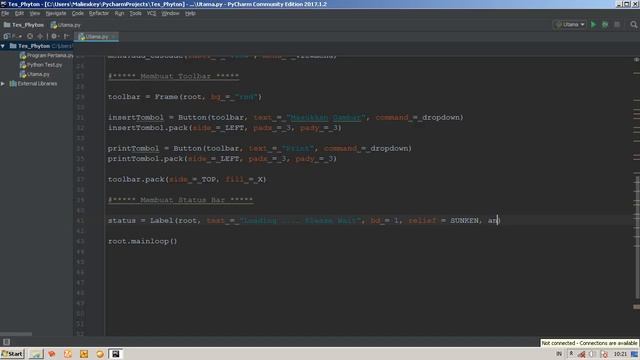
Task: Click Utama.py breadcrumb in navigation bar
Action: (x=66, y=25)
